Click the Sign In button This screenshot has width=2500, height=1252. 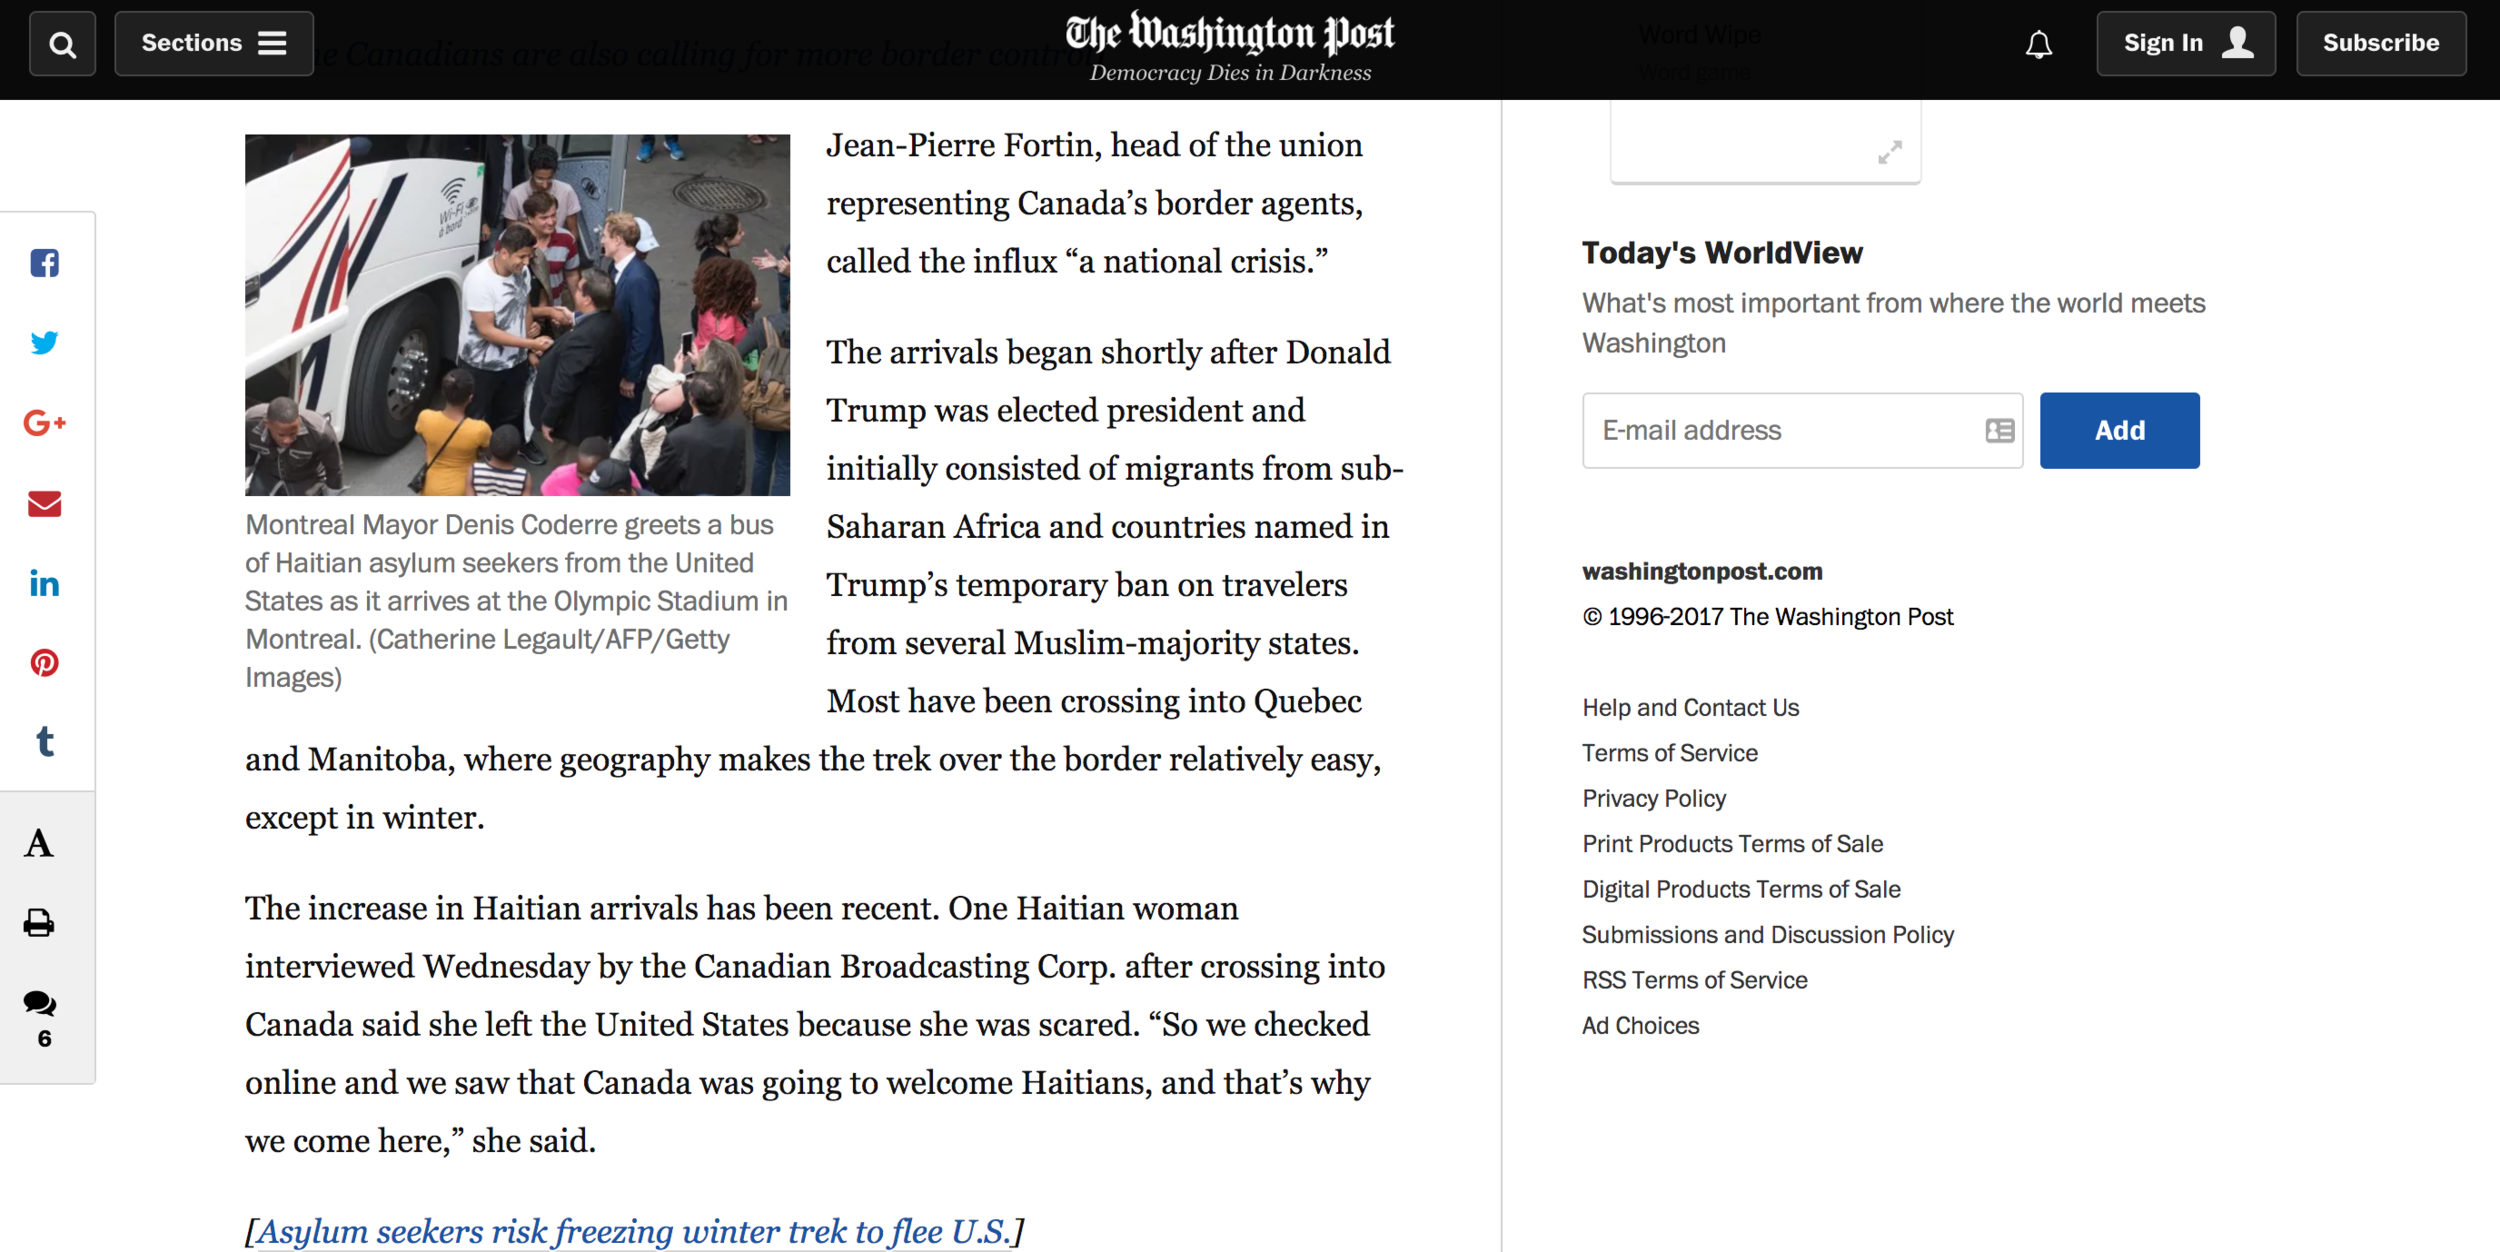(2186, 44)
